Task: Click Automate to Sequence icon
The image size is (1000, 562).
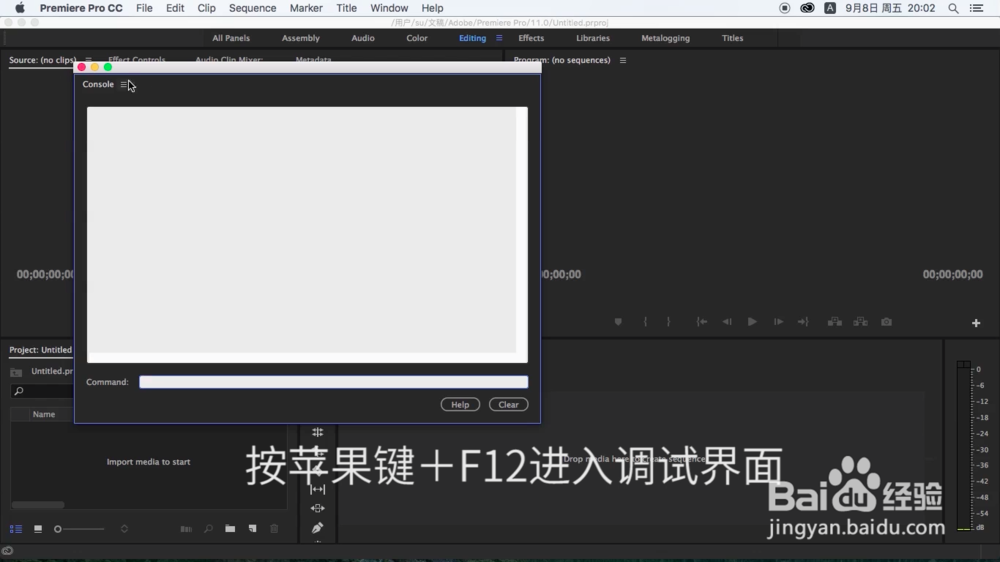Action: [x=186, y=529]
